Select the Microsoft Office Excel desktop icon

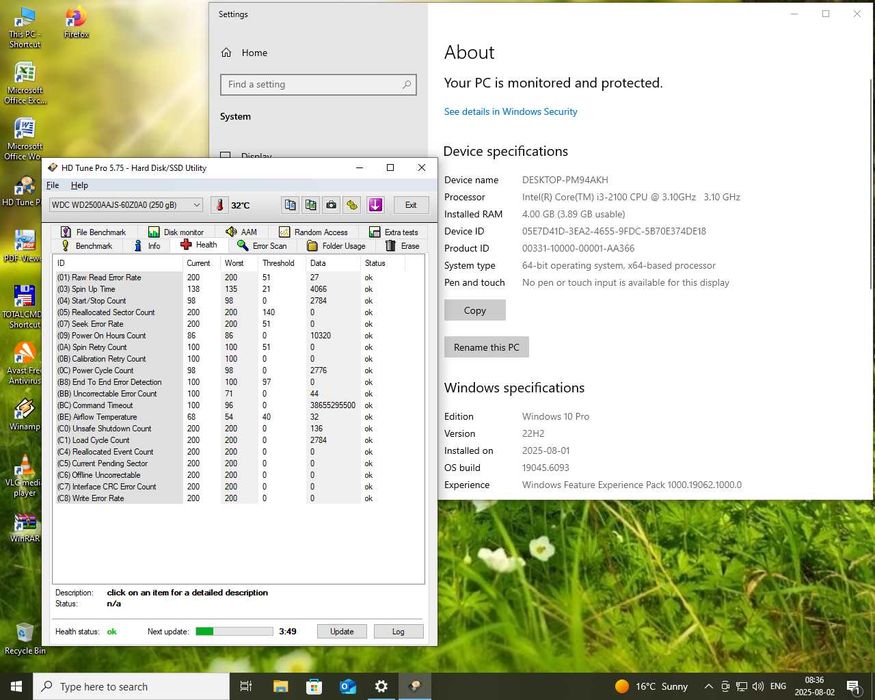pyautogui.click(x=25, y=84)
